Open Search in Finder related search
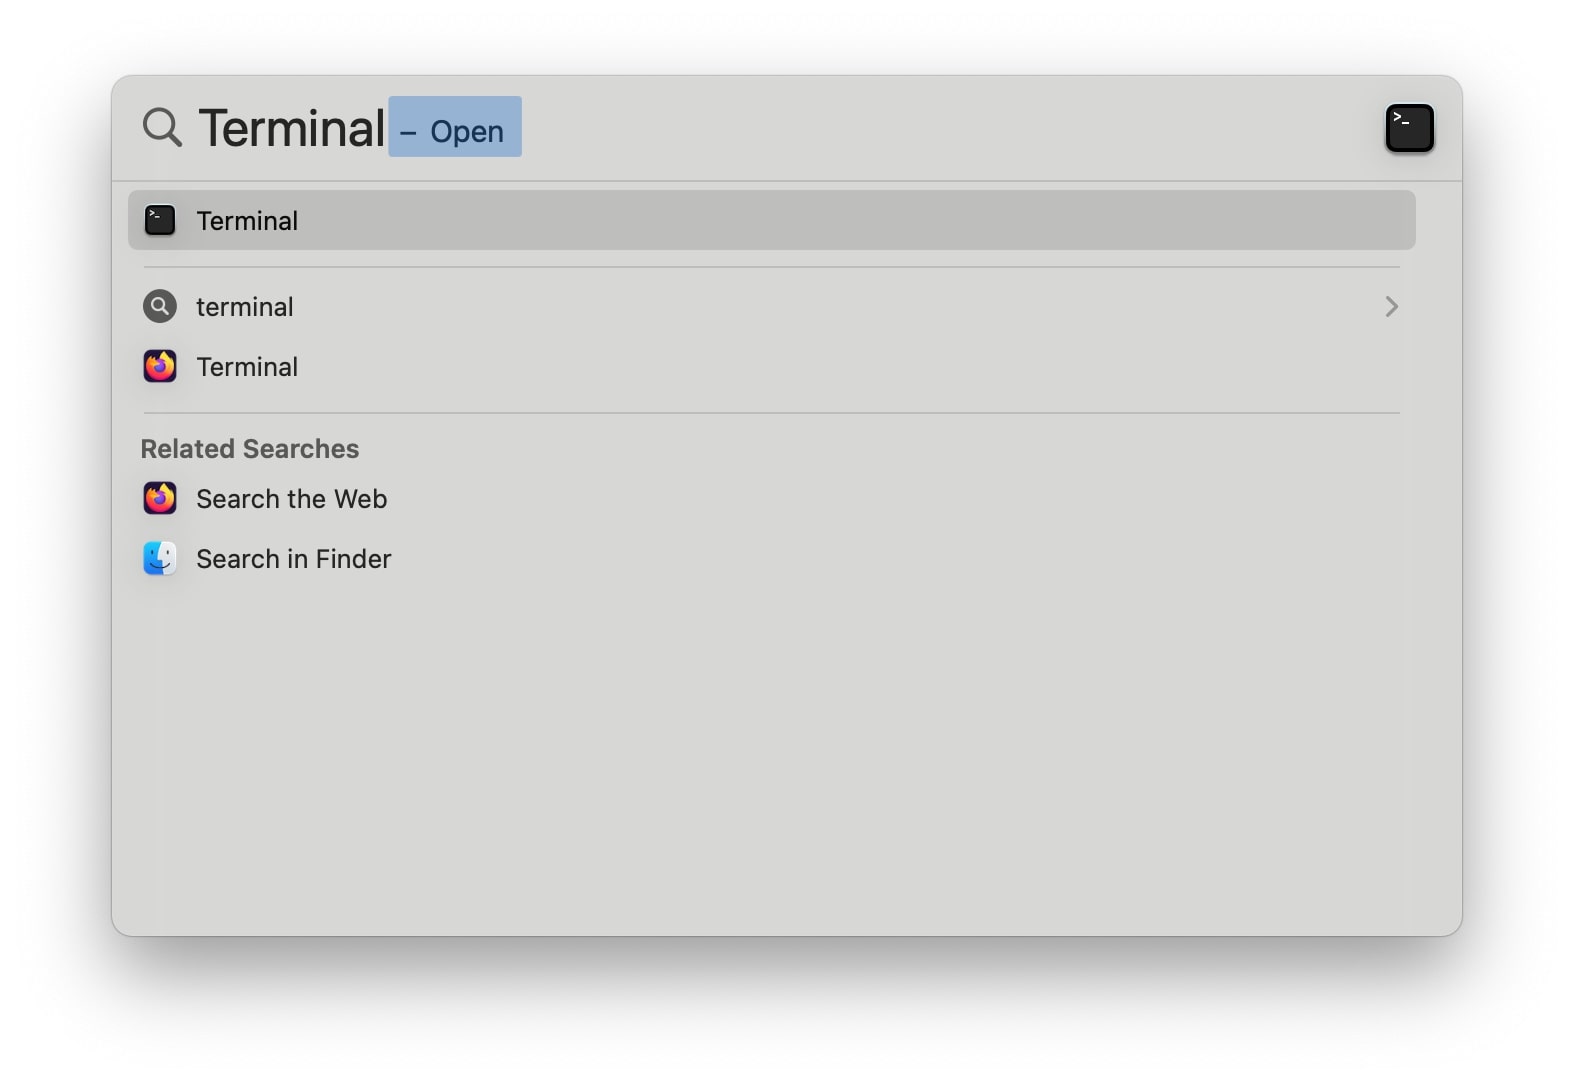Screen dimensions: 1574x1084 pyautogui.click(x=293, y=559)
